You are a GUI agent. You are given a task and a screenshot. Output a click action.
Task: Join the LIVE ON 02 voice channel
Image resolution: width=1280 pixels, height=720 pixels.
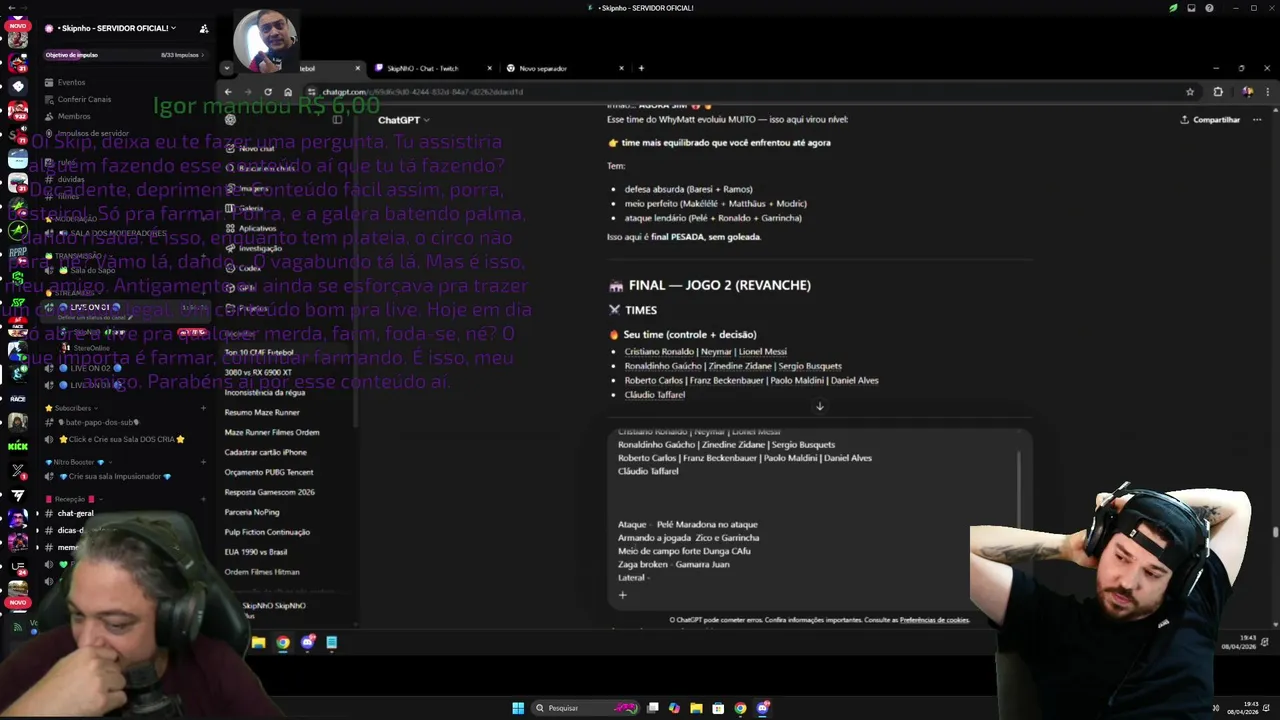click(96, 368)
